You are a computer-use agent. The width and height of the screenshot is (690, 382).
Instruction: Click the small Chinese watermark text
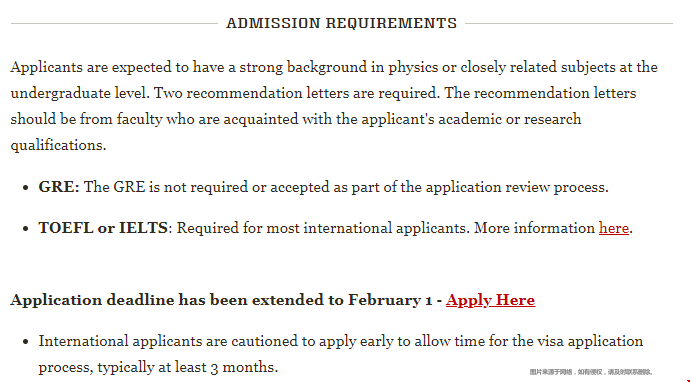[x=591, y=372]
